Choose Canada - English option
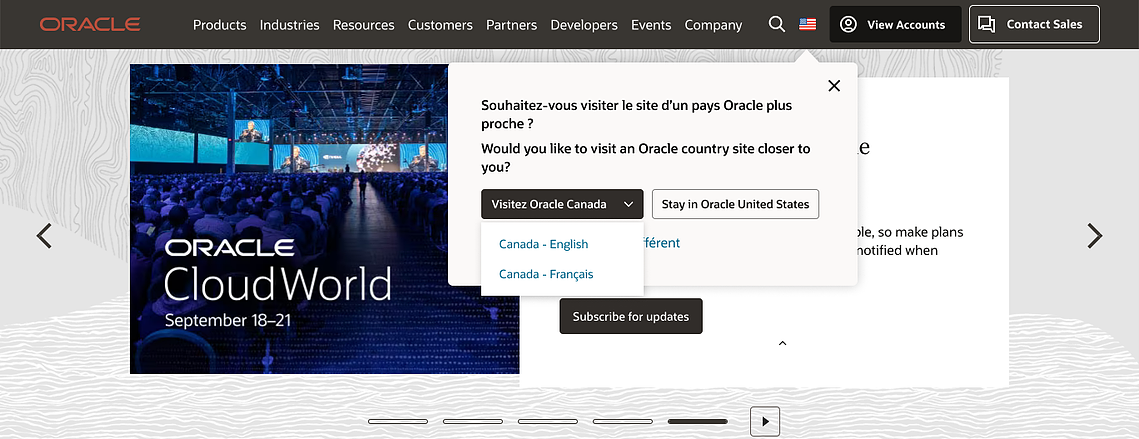Screen dimensions: 1139x439 point(543,244)
